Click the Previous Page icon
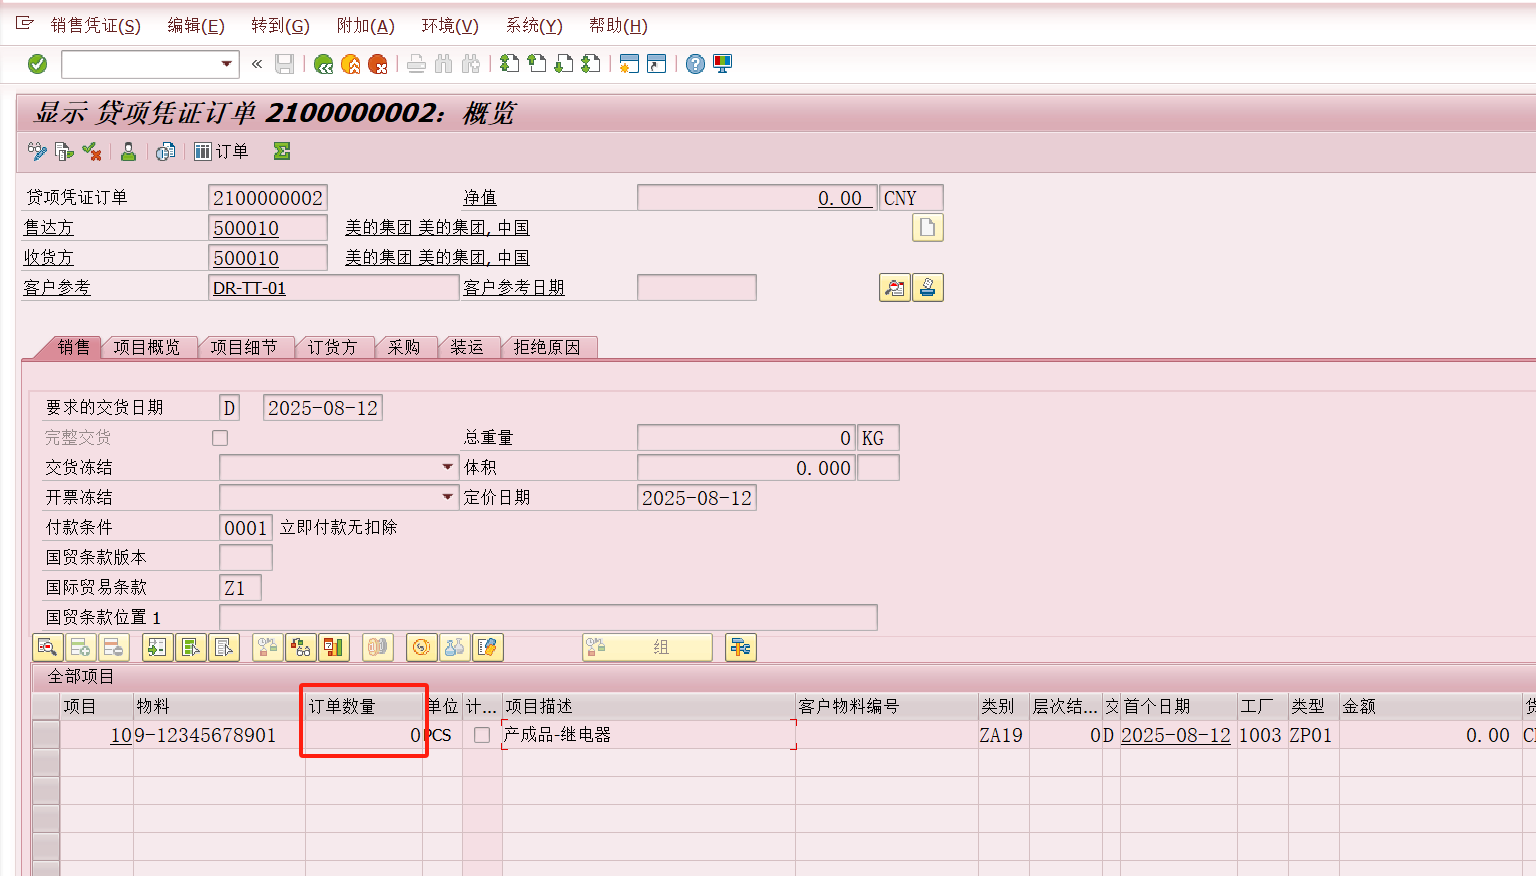The image size is (1536, 876). point(537,64)
